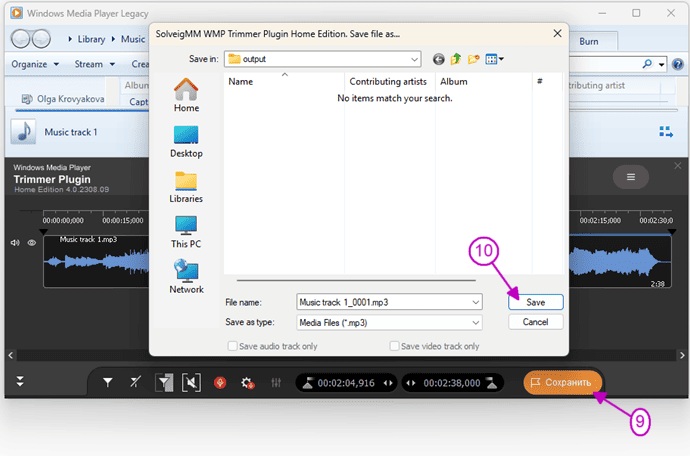Image resolution: width=690 pixels, height=456 pixels.
Task: Edit end time 00:02:38,000 field
Action: click(451, 383)
